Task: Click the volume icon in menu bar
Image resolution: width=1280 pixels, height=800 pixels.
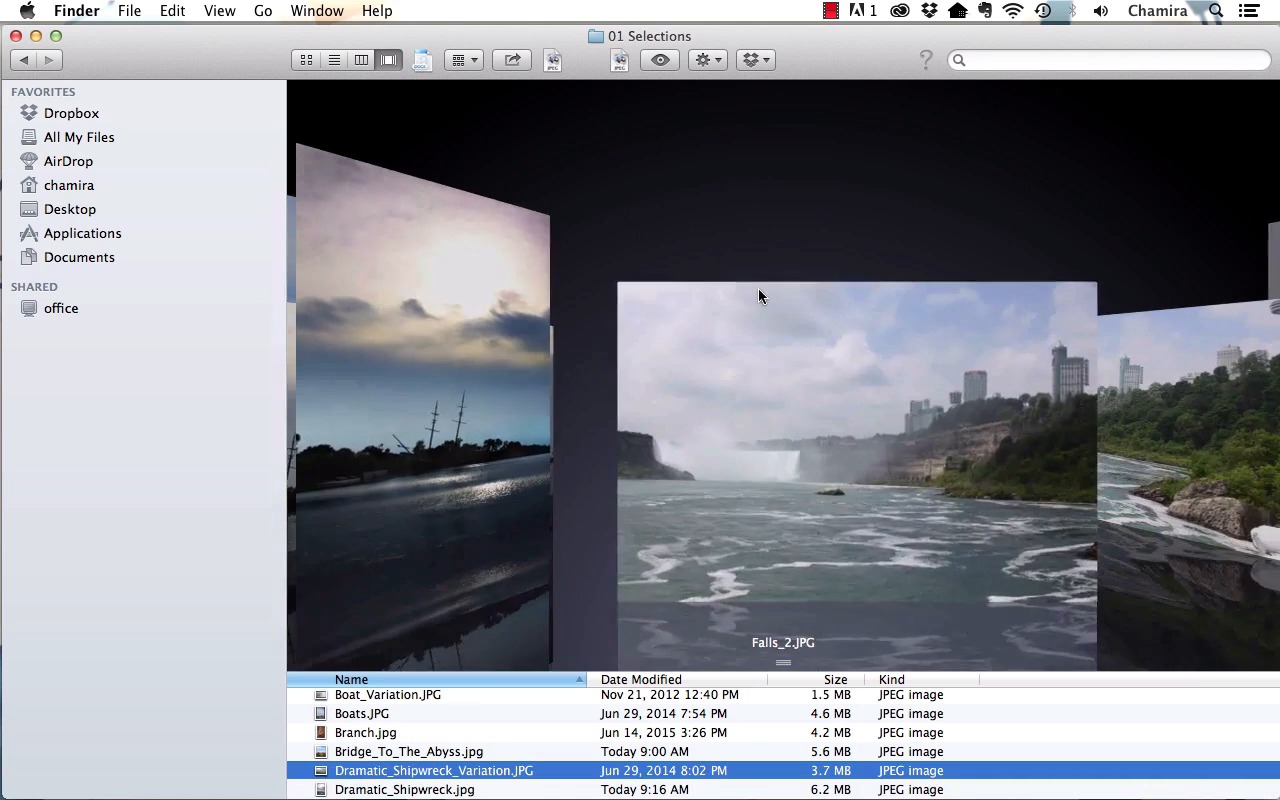Action: [x=1101, y=11]
